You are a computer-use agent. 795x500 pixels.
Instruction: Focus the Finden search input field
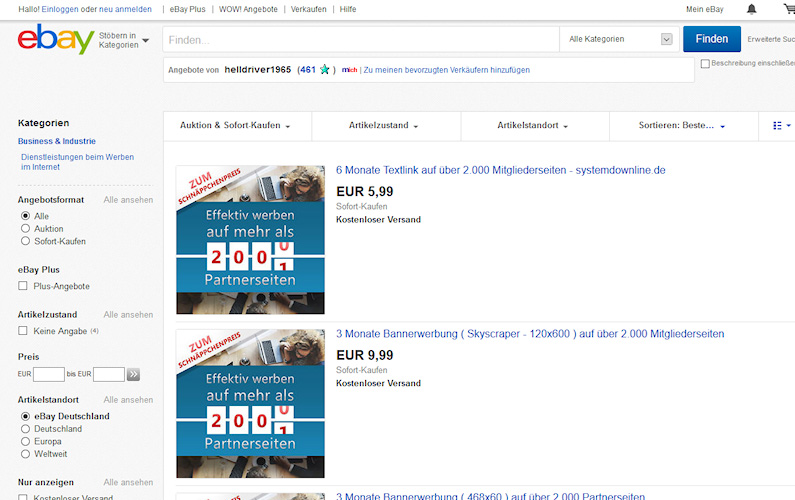point(361,39)
